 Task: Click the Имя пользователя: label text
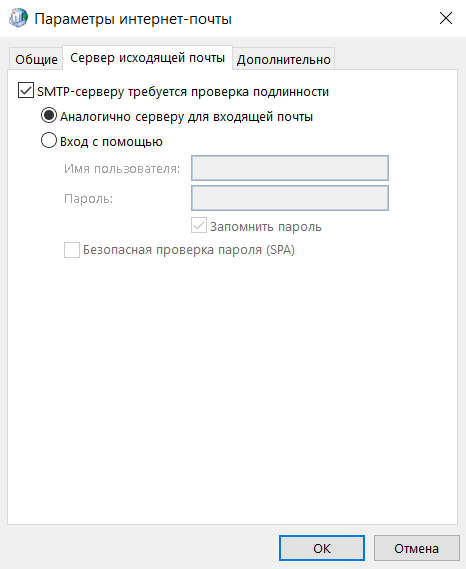tap(122, 168)
